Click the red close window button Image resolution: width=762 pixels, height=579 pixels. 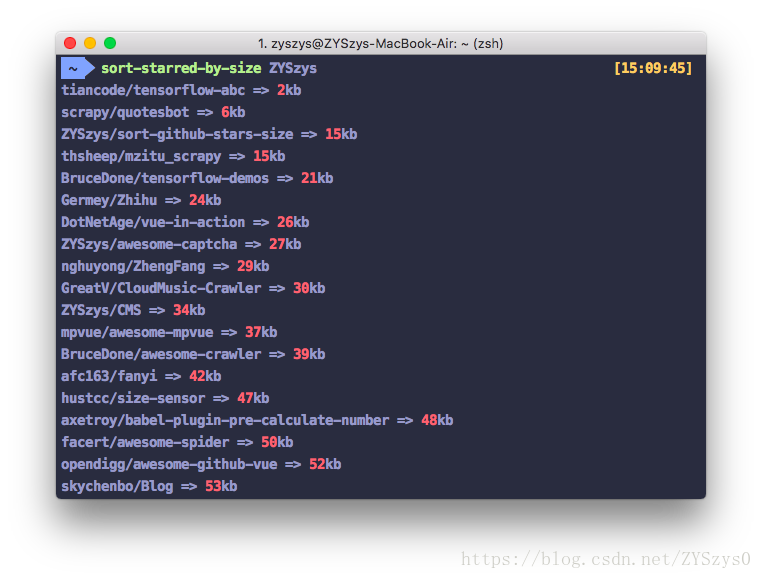pyautogui.click(x=70, y=43)
